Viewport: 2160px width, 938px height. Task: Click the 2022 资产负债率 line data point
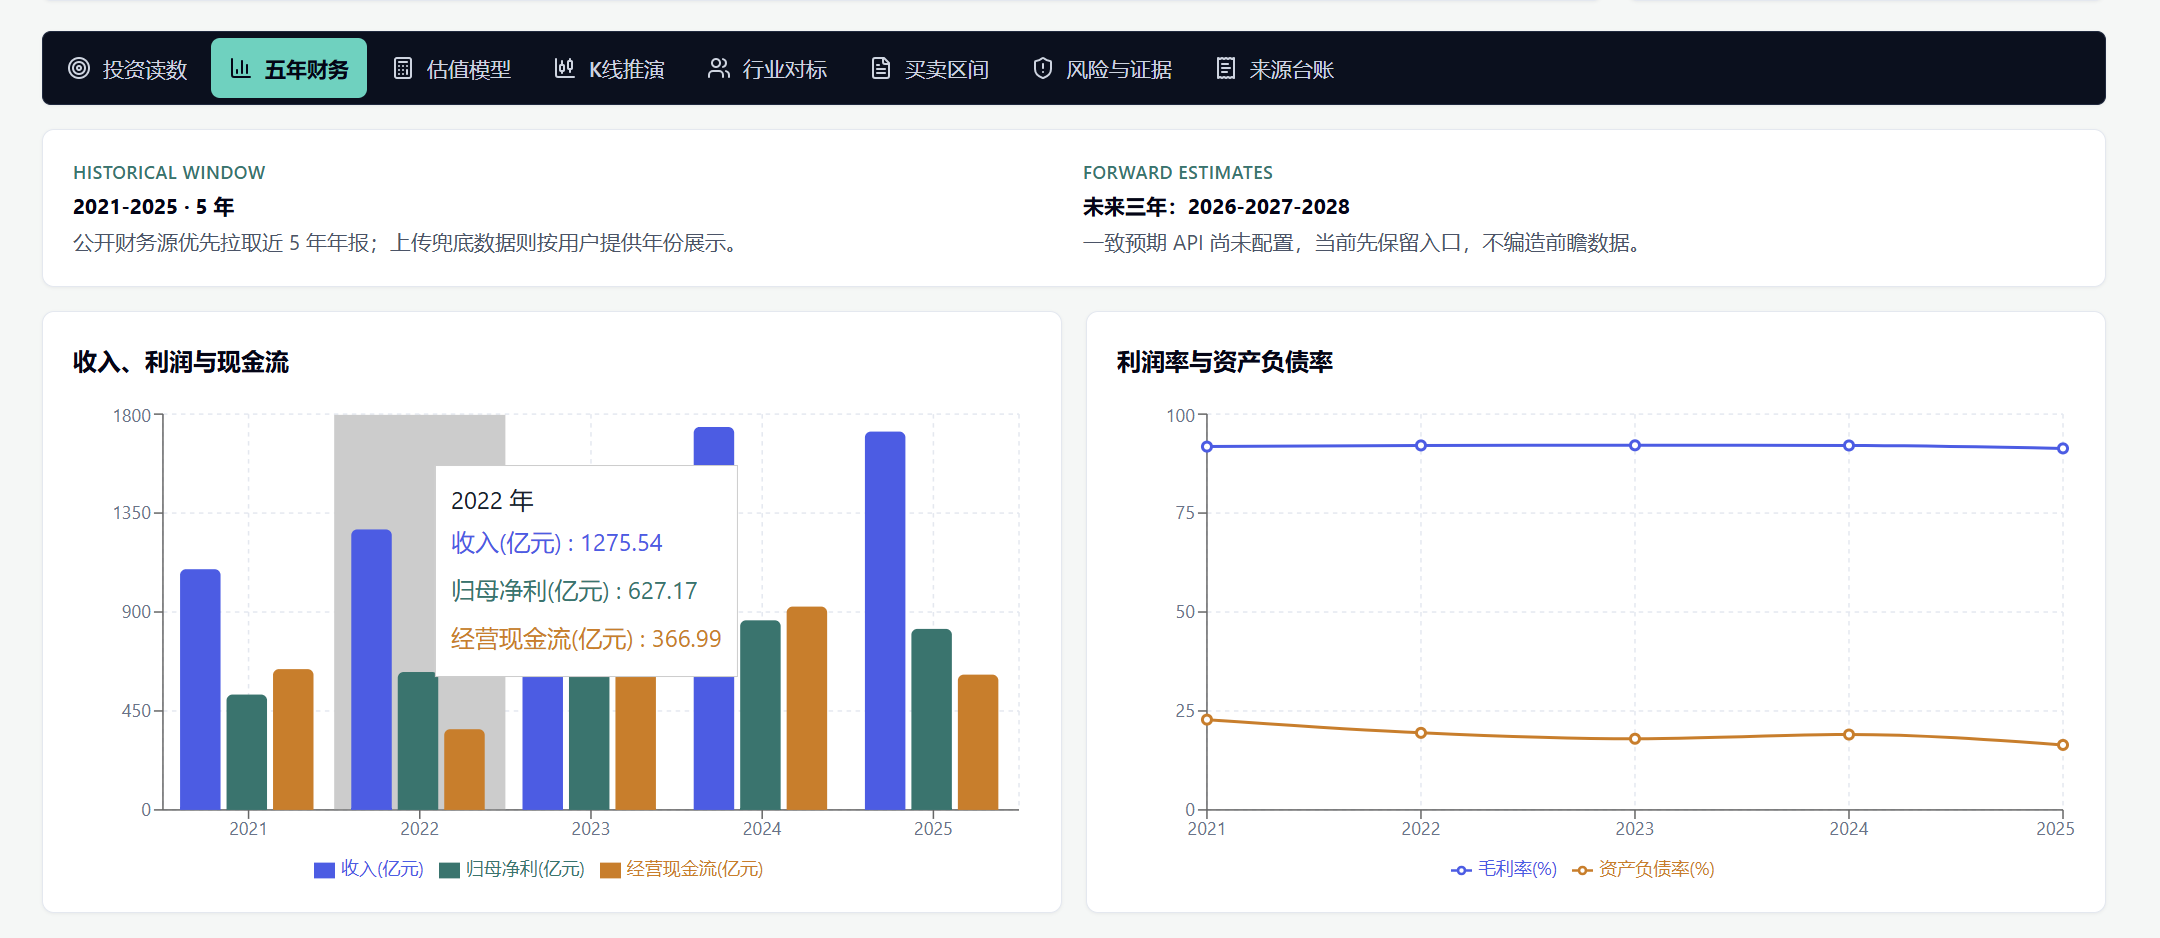(1421, 733)
